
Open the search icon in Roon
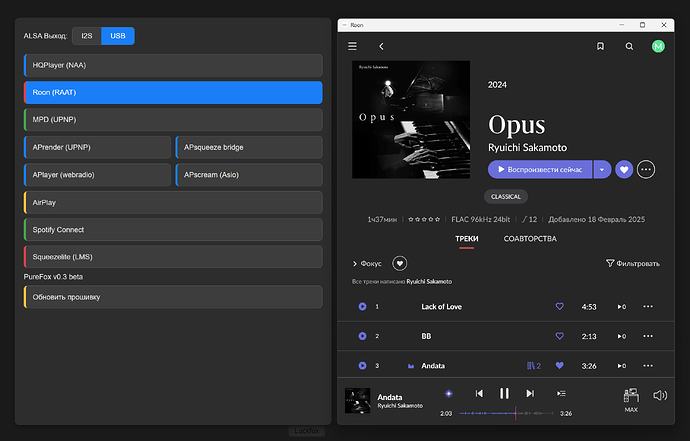[629, 46]
